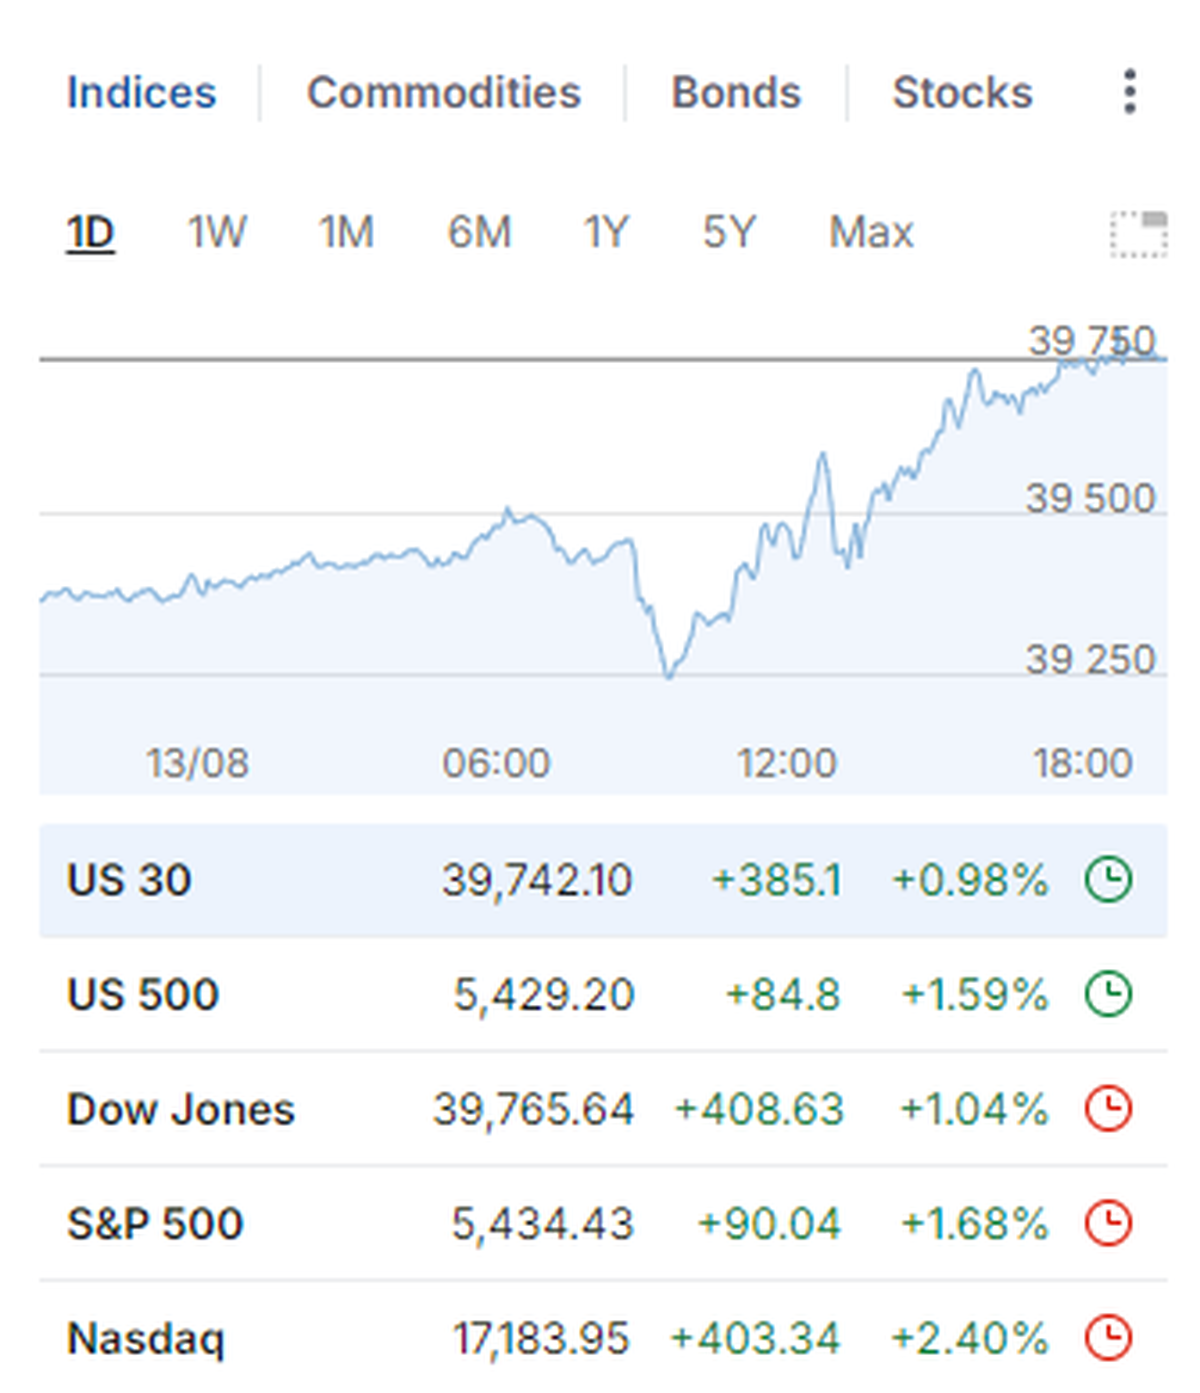Select the 1D chart timeframe
Screen dimensions: 1200x1393
coord(90,233)
